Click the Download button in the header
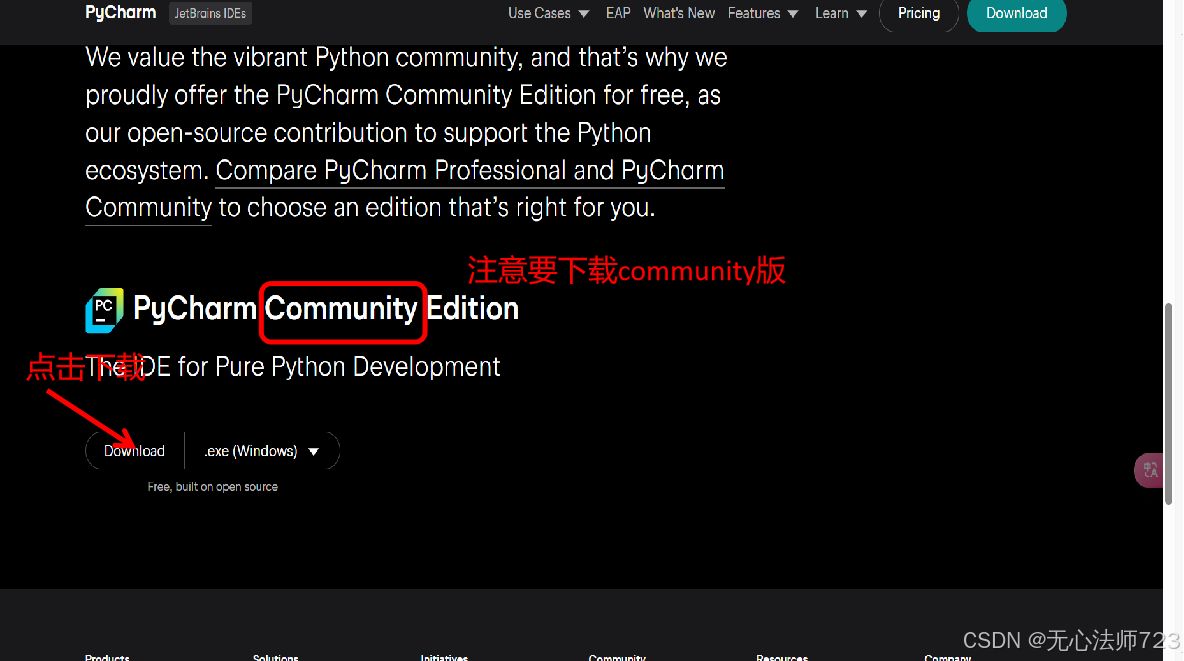The image size is (1184, 661). (1016, 14)
